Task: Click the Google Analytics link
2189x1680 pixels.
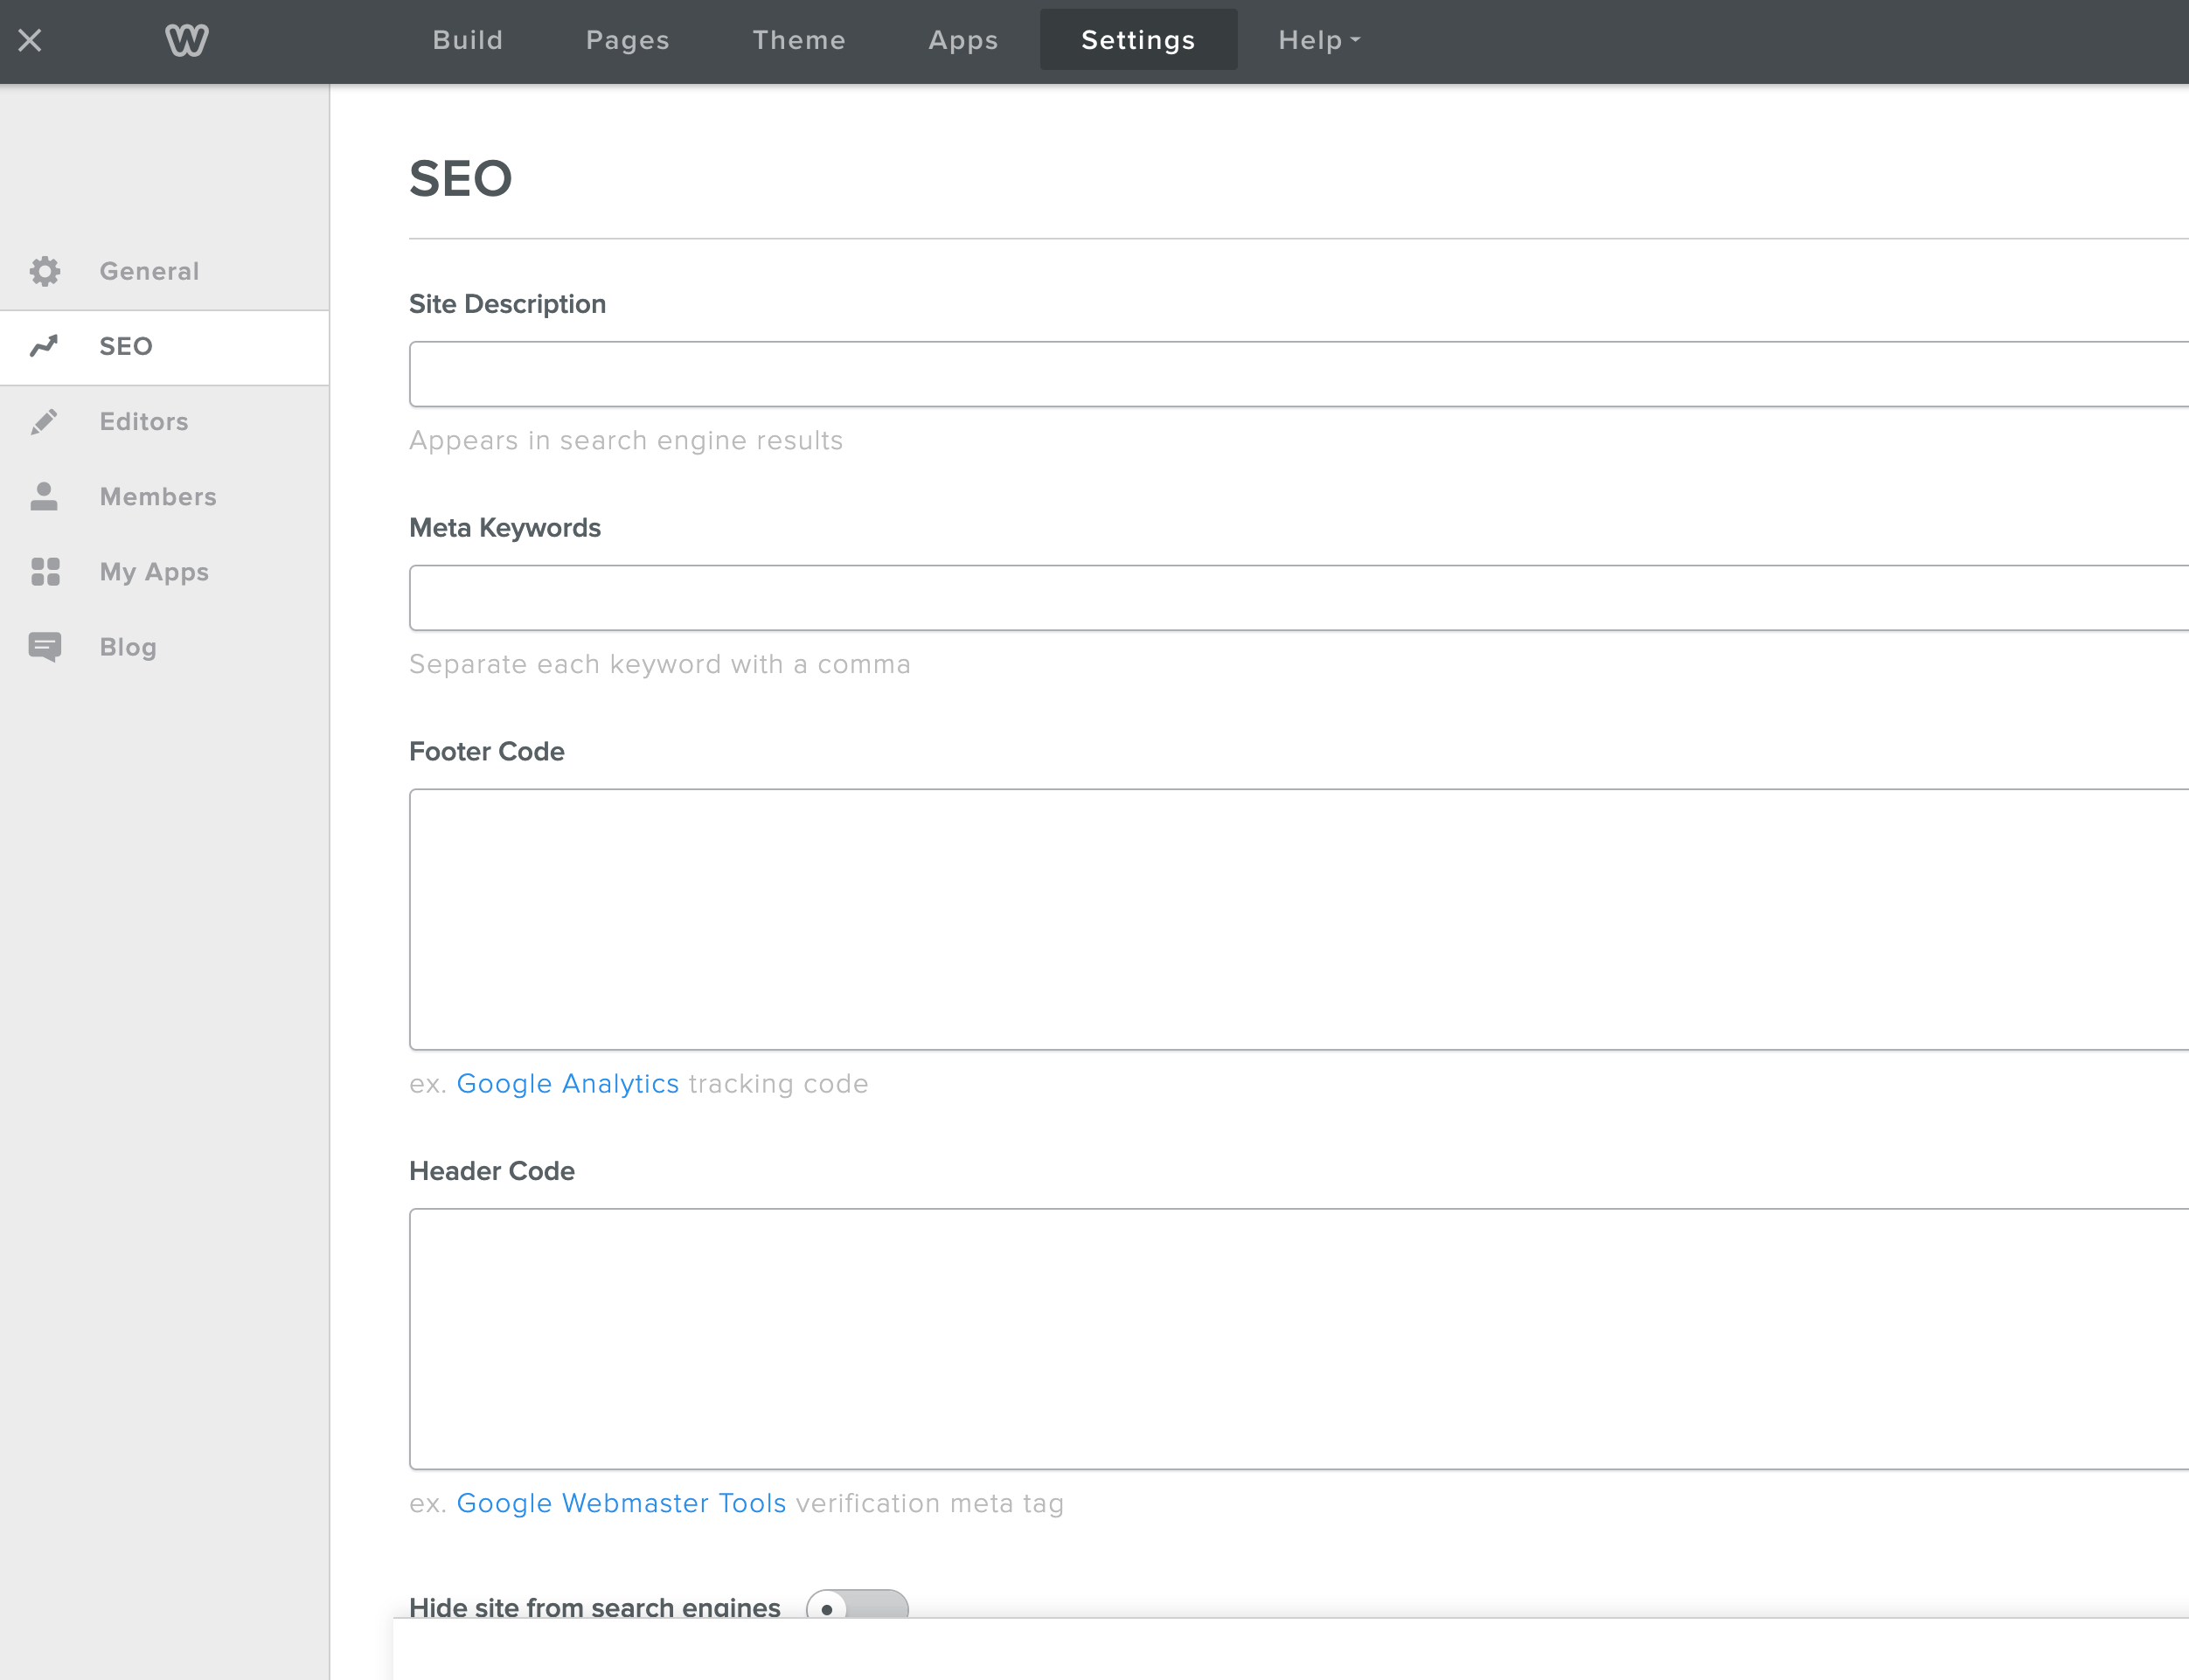Action: click(x=566, y=1084)
